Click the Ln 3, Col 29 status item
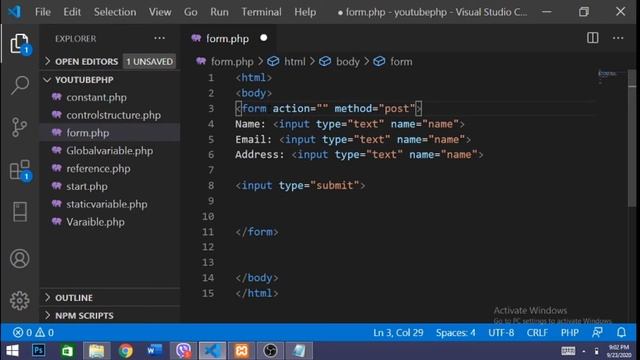The height and width of the screenshot is (360, 640). click(x=398, y=333)
